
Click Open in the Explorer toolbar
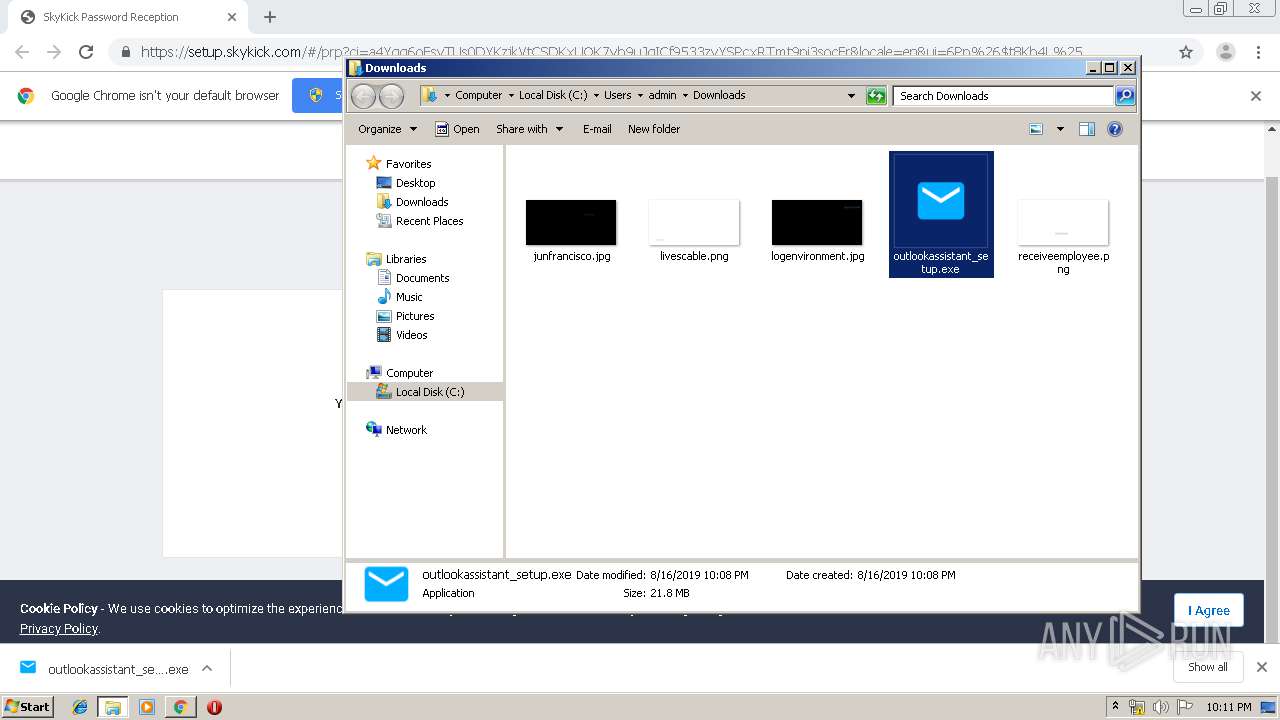coord(457,129)
